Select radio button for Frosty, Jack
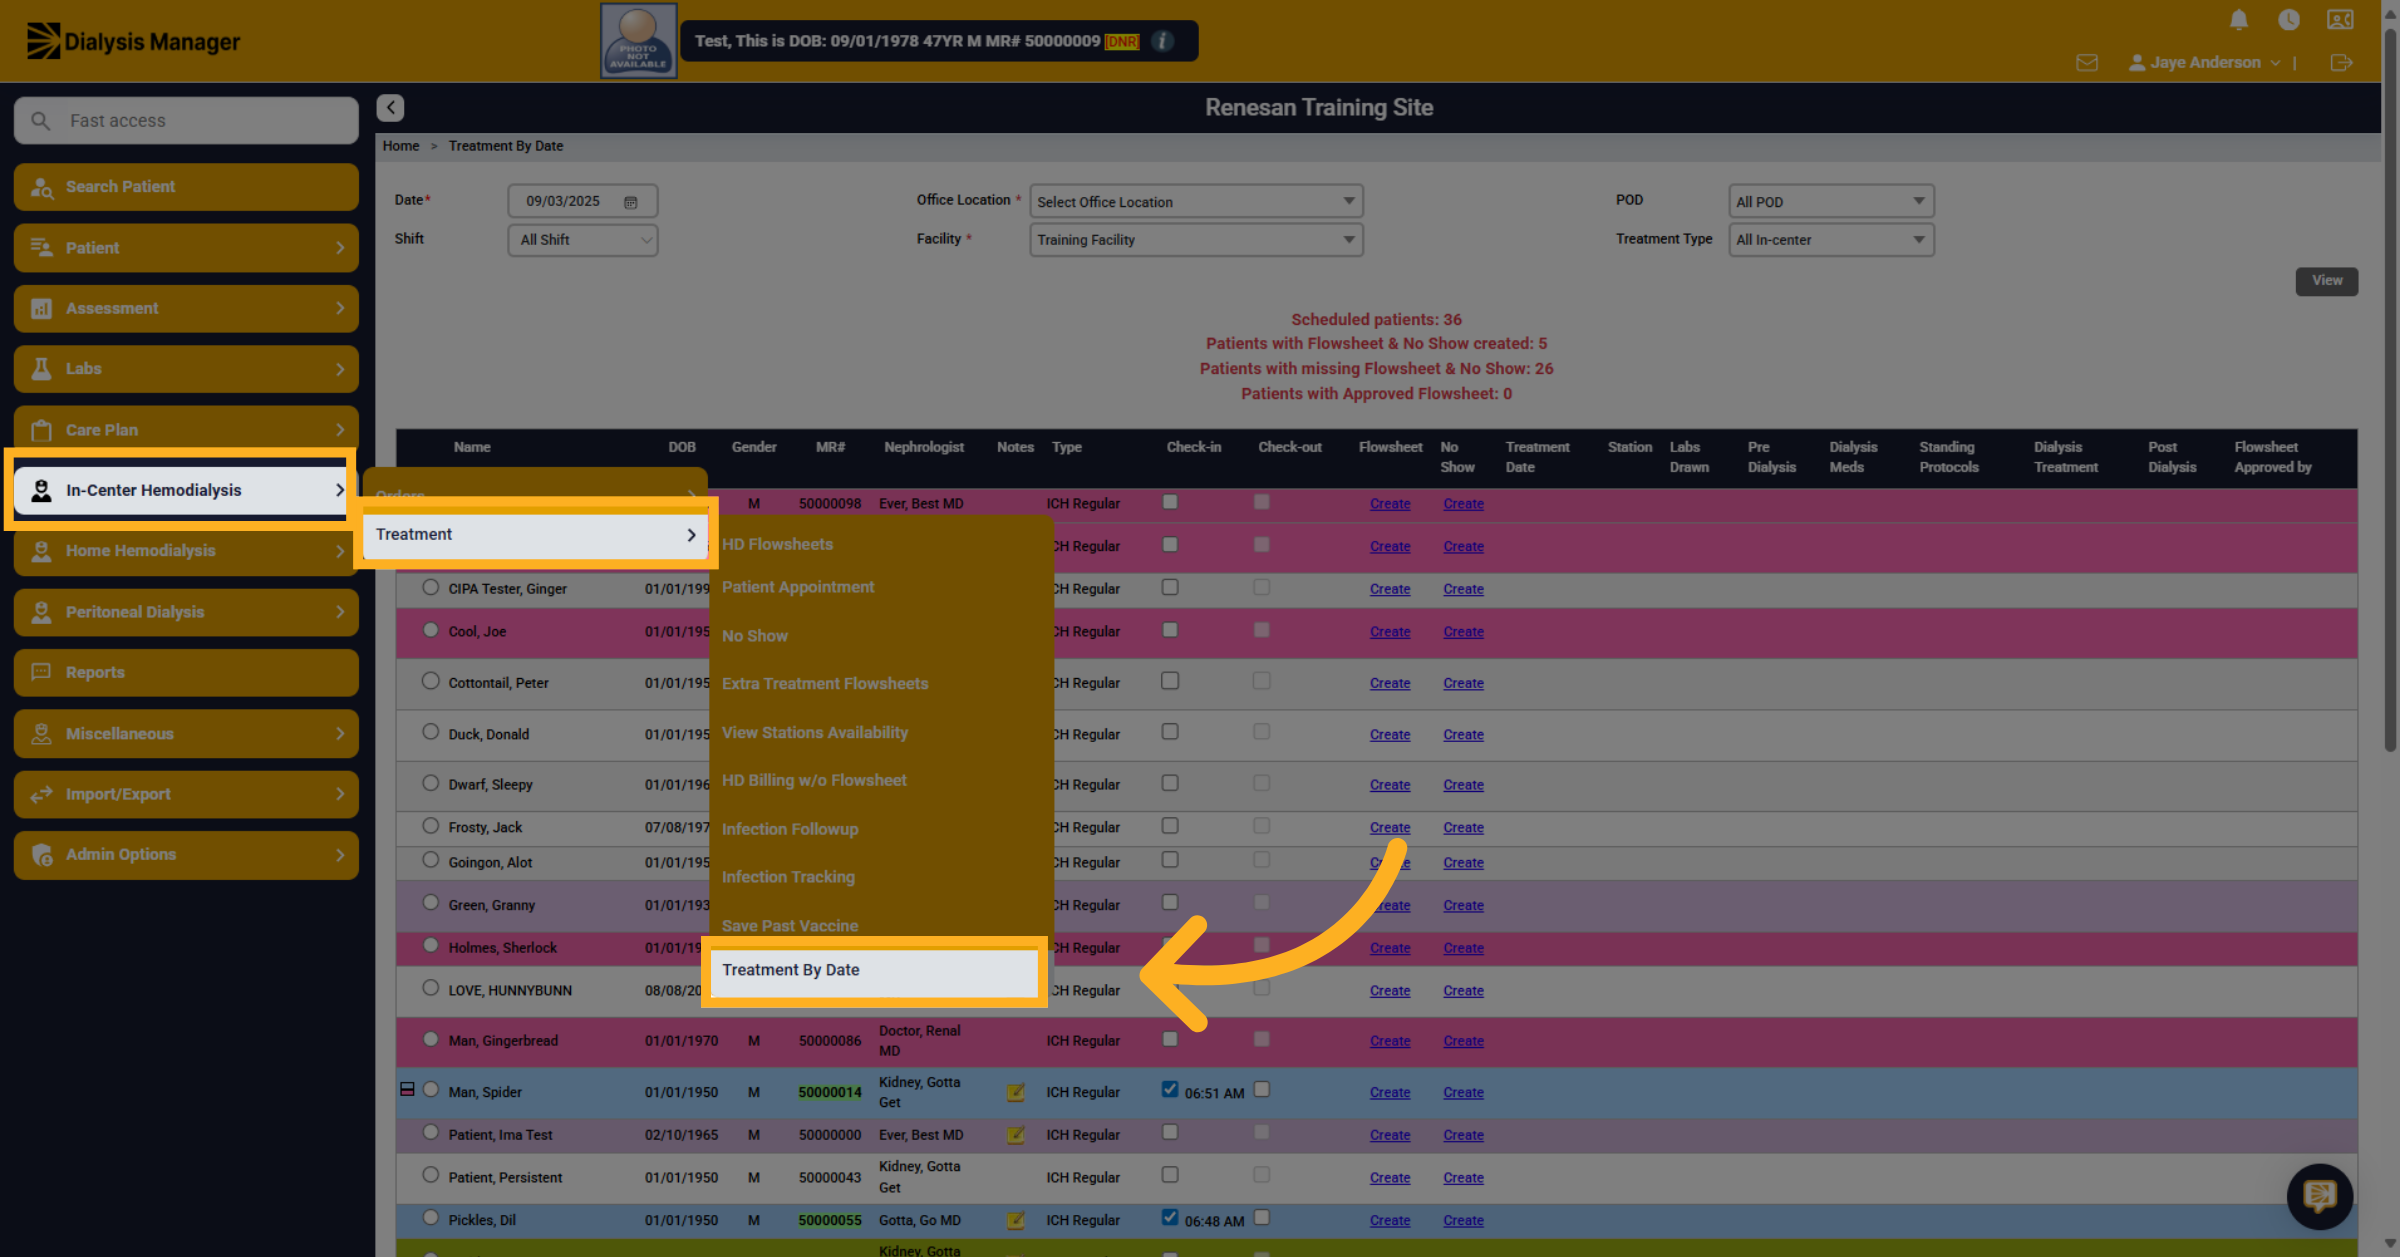This screenshot has width=2400, height=1257. coord(430,826)
